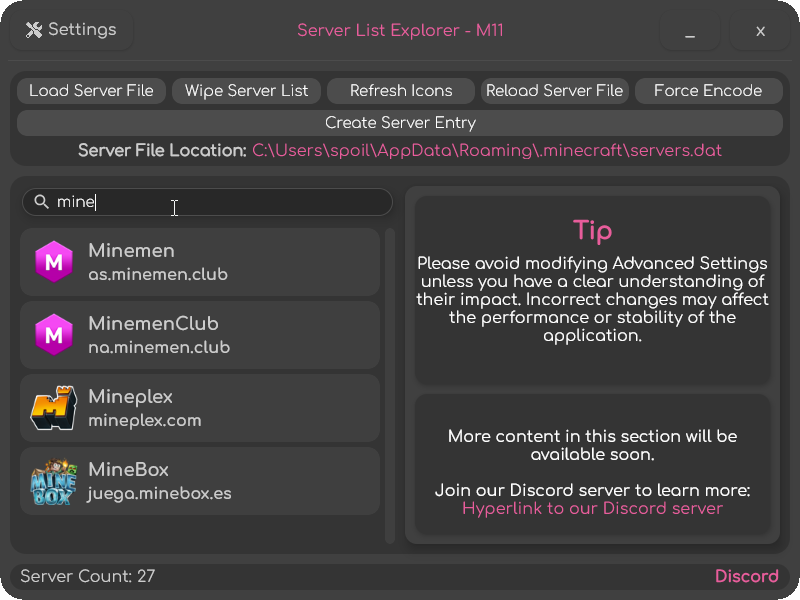The width and height of the screenshot is (800, 600).
Task: Refresh Icons in the toolbar
Action: (401, 91)
